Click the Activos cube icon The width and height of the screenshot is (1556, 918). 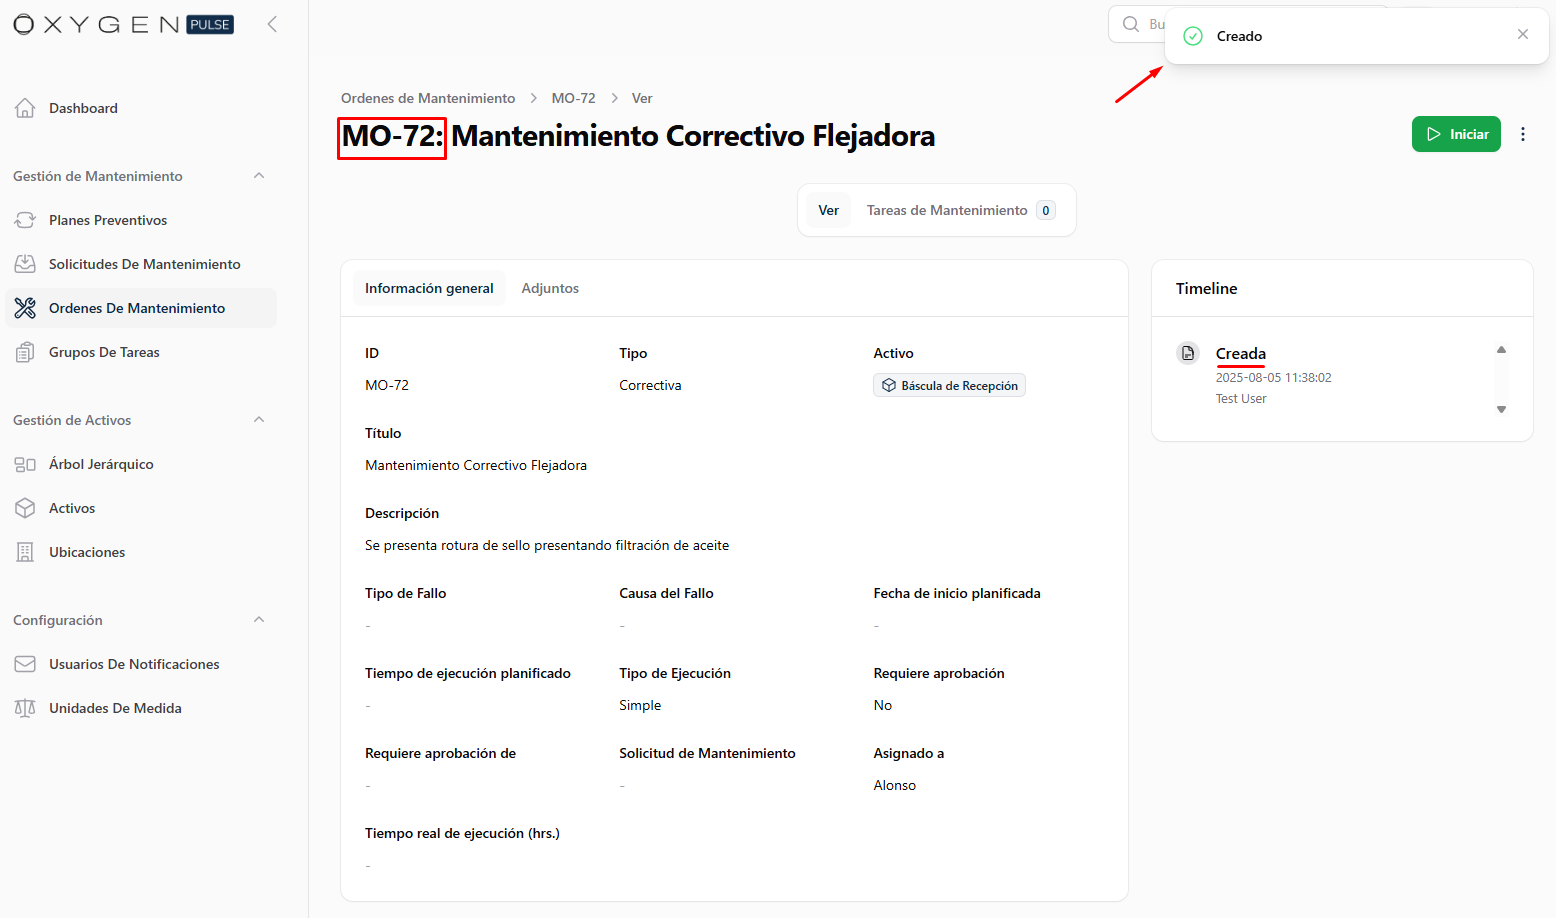[x=25, y=508]
